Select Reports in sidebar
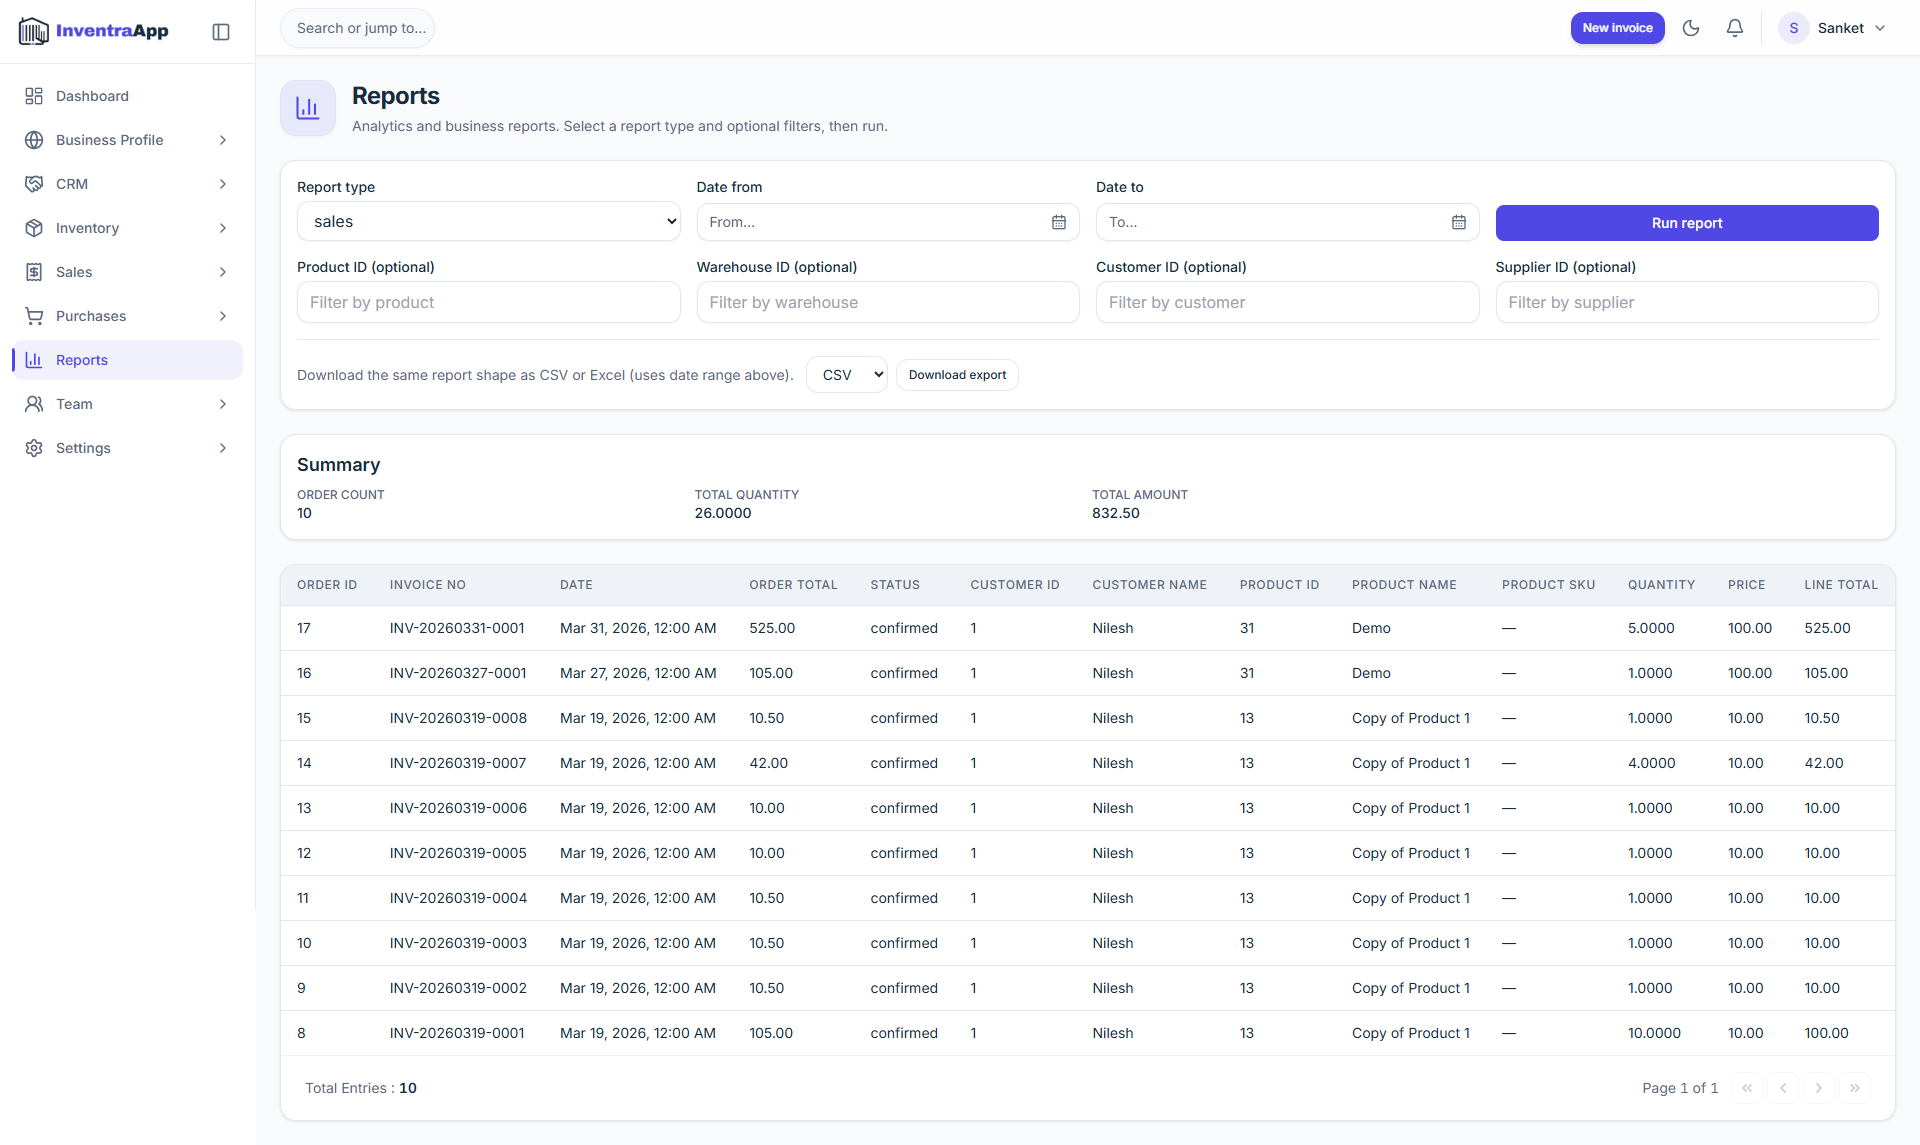 point(128,360)
